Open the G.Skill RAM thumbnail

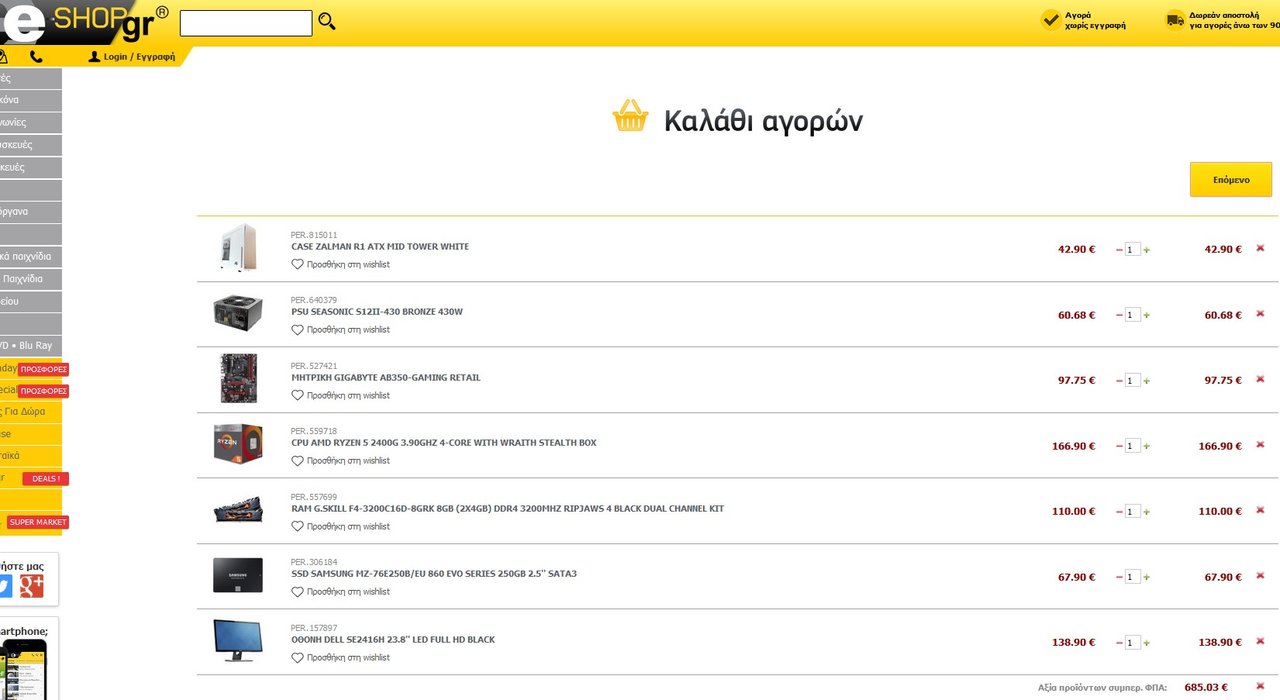pos(238,510)
